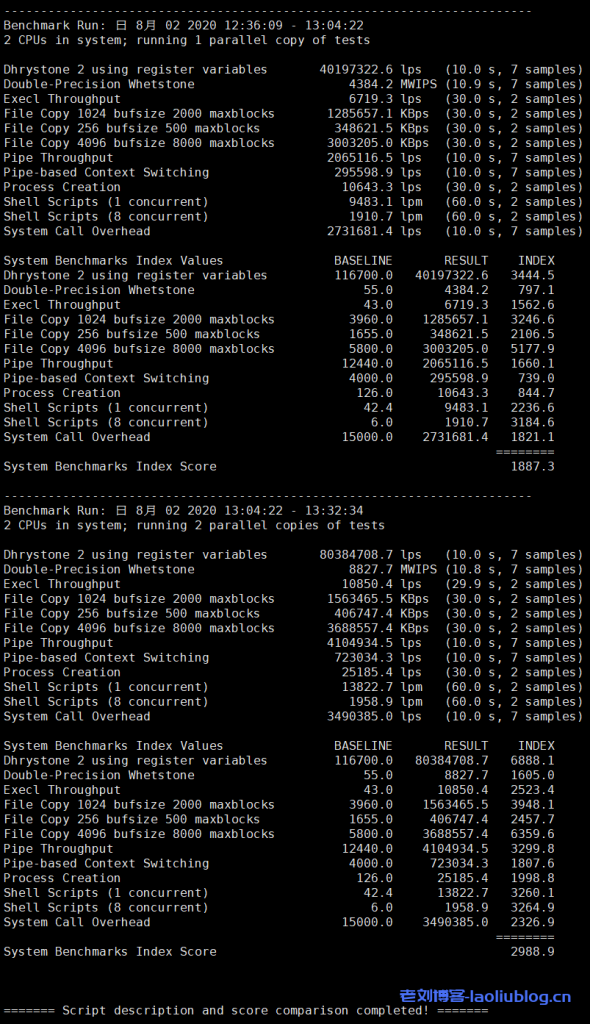The height and width of the screenshot is (1024, 590).
Task: Click the index value 1821.1
Action: click(533, 437)
